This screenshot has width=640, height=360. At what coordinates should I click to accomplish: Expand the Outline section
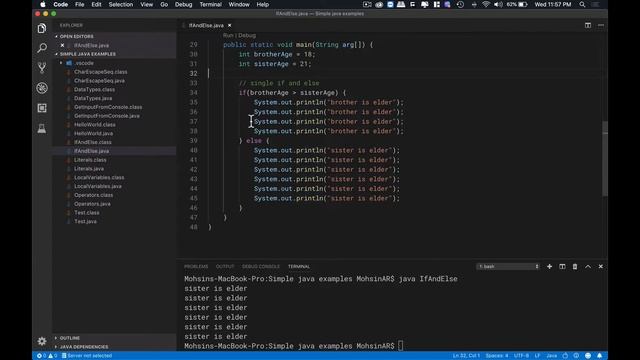point(70,338)
